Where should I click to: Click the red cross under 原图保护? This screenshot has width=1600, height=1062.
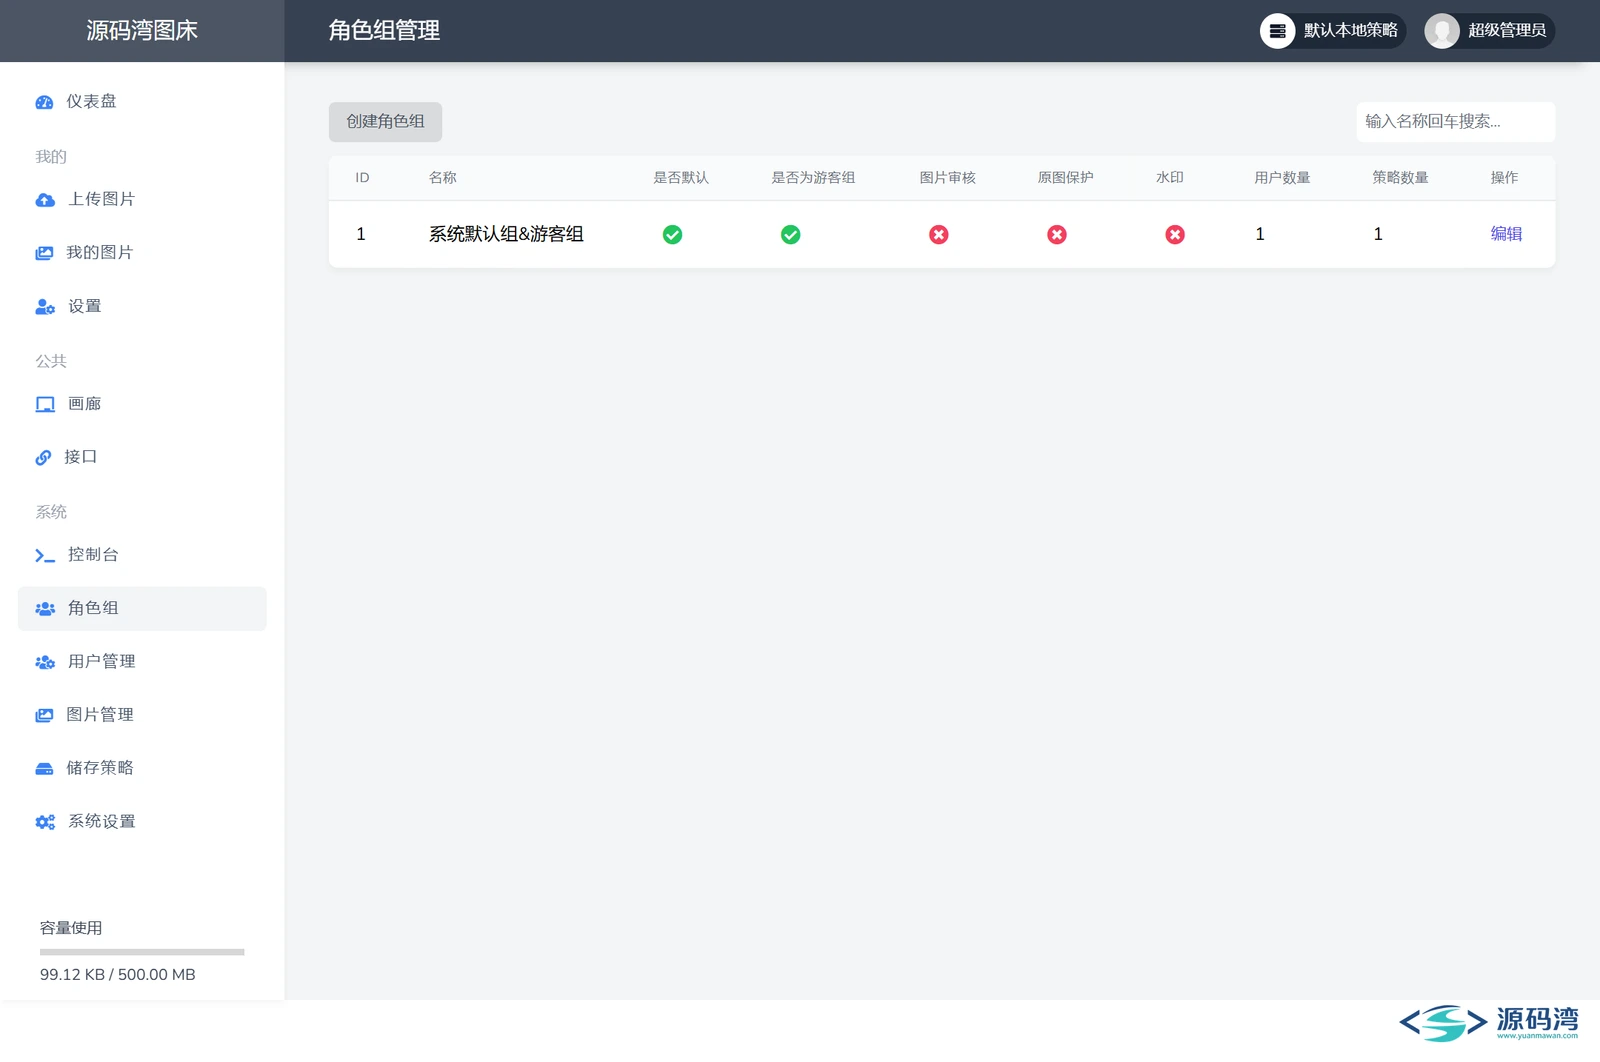1057,235
